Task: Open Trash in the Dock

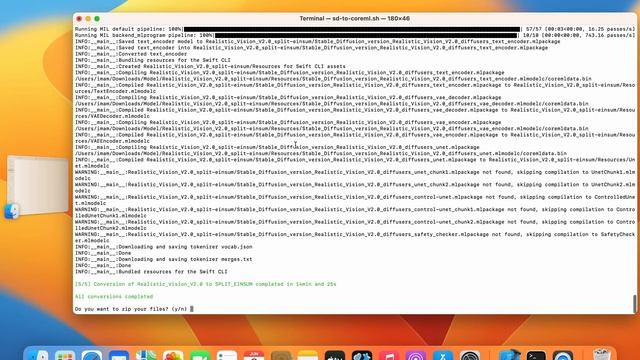Action: 602,355
